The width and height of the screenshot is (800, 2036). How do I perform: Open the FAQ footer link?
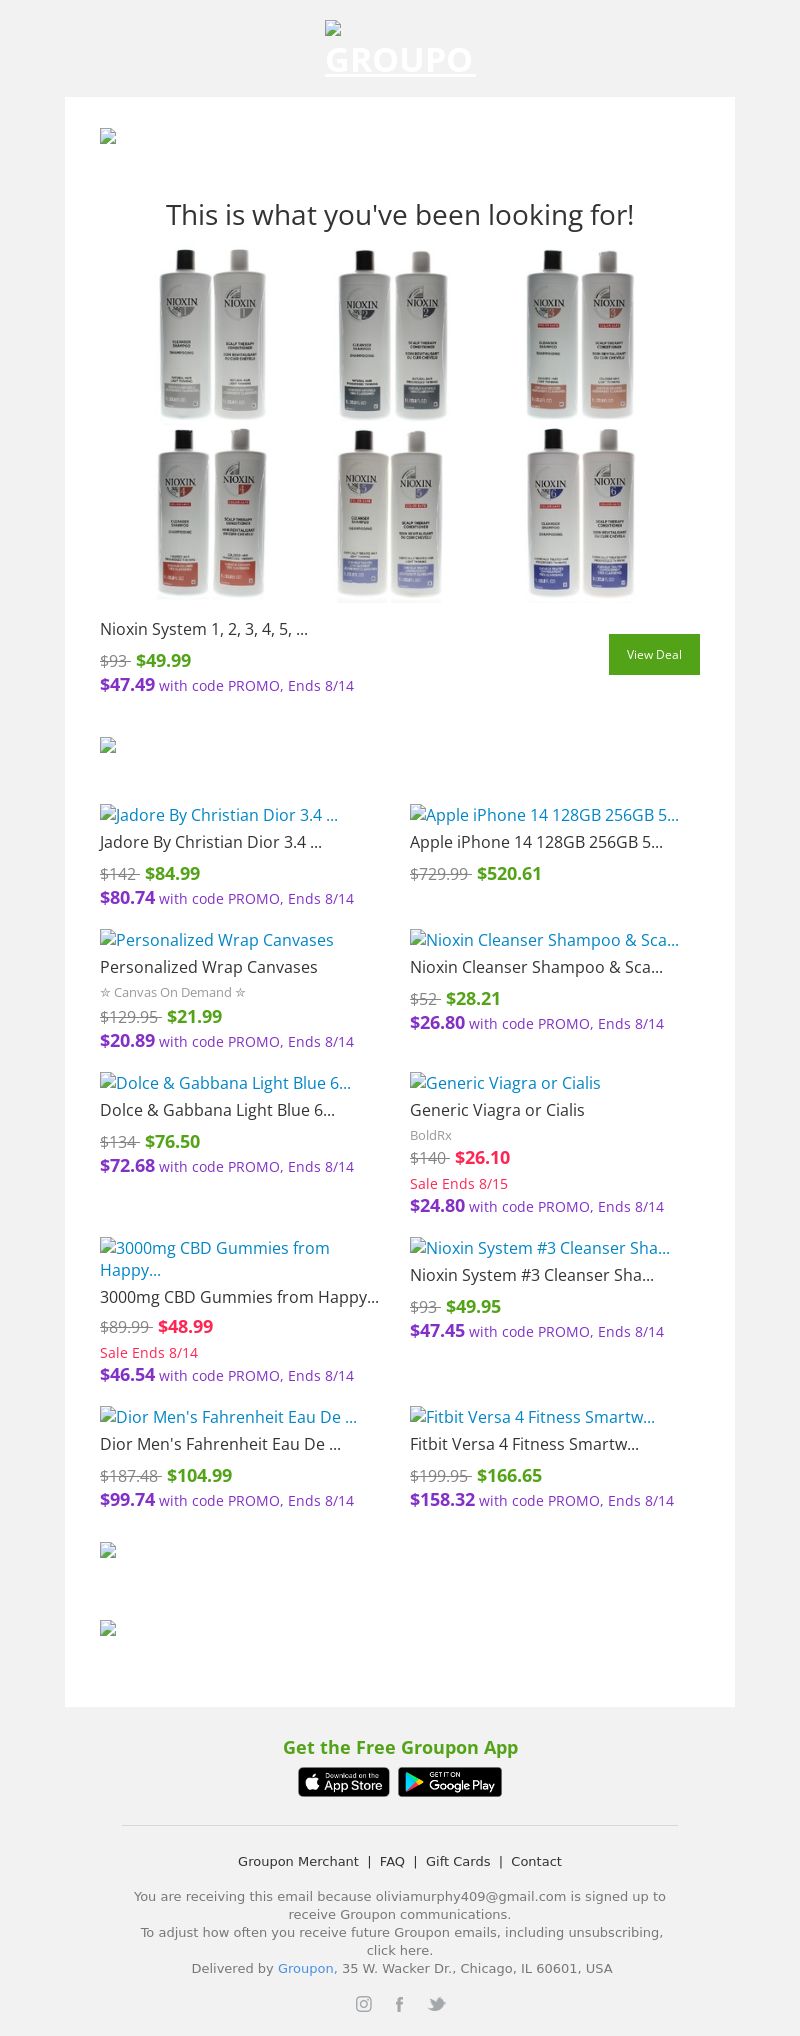tap(392, 1861)
